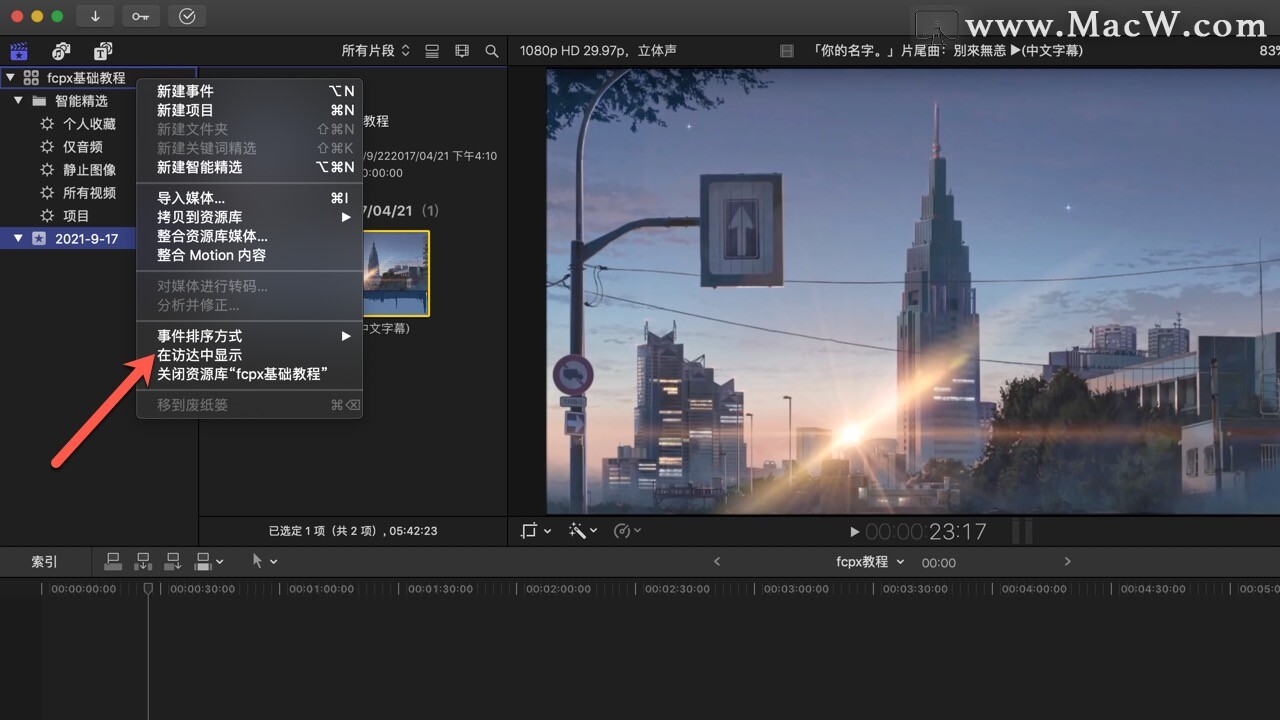Choose 新建事件 in the context menu
The height and width of the screenshot is (720, 1280).
(249, 91)
